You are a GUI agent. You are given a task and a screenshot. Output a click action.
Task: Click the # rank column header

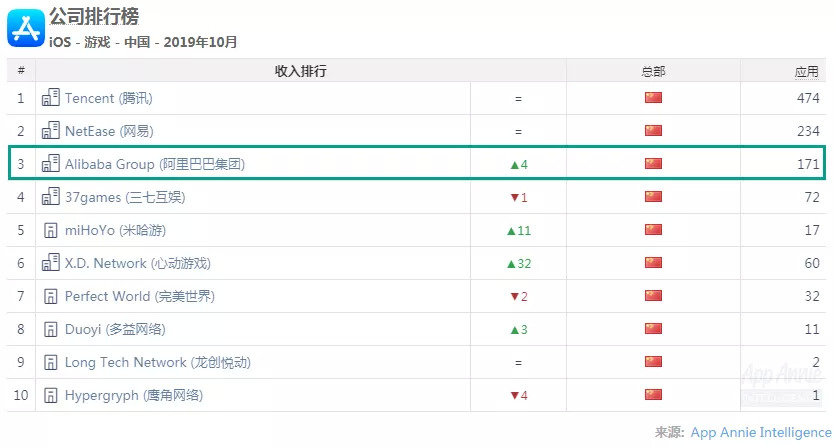[20, 71]
